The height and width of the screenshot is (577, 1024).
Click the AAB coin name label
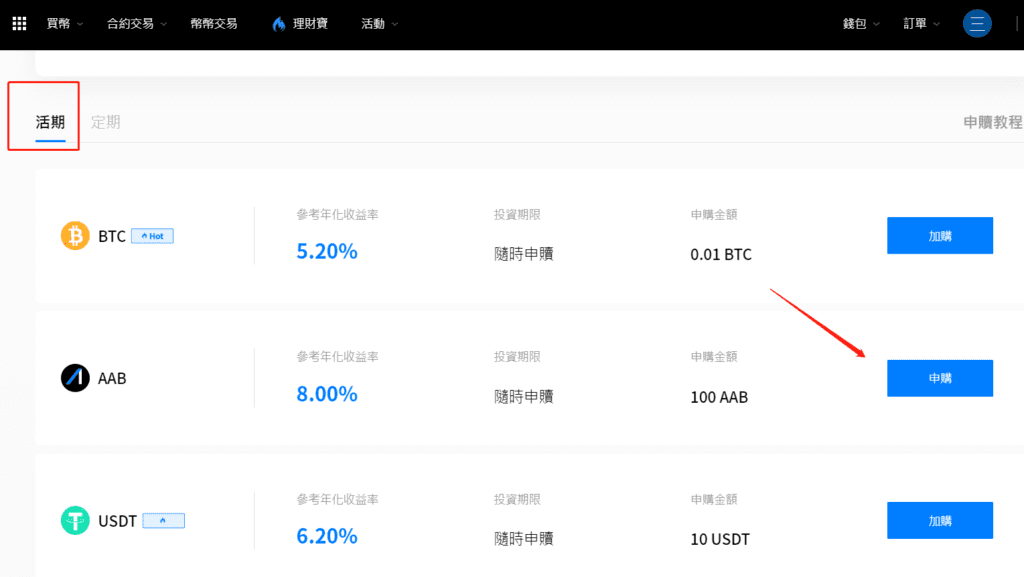click(112, 378)
